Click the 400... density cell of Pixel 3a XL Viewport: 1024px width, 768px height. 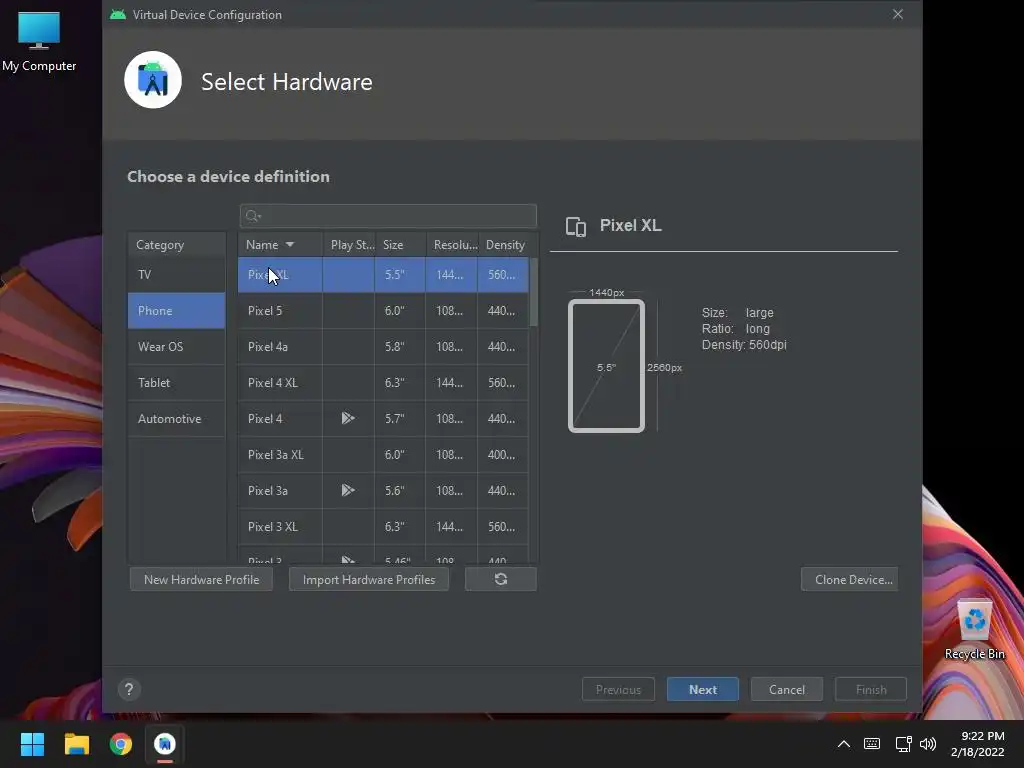[x=503, y=455]
